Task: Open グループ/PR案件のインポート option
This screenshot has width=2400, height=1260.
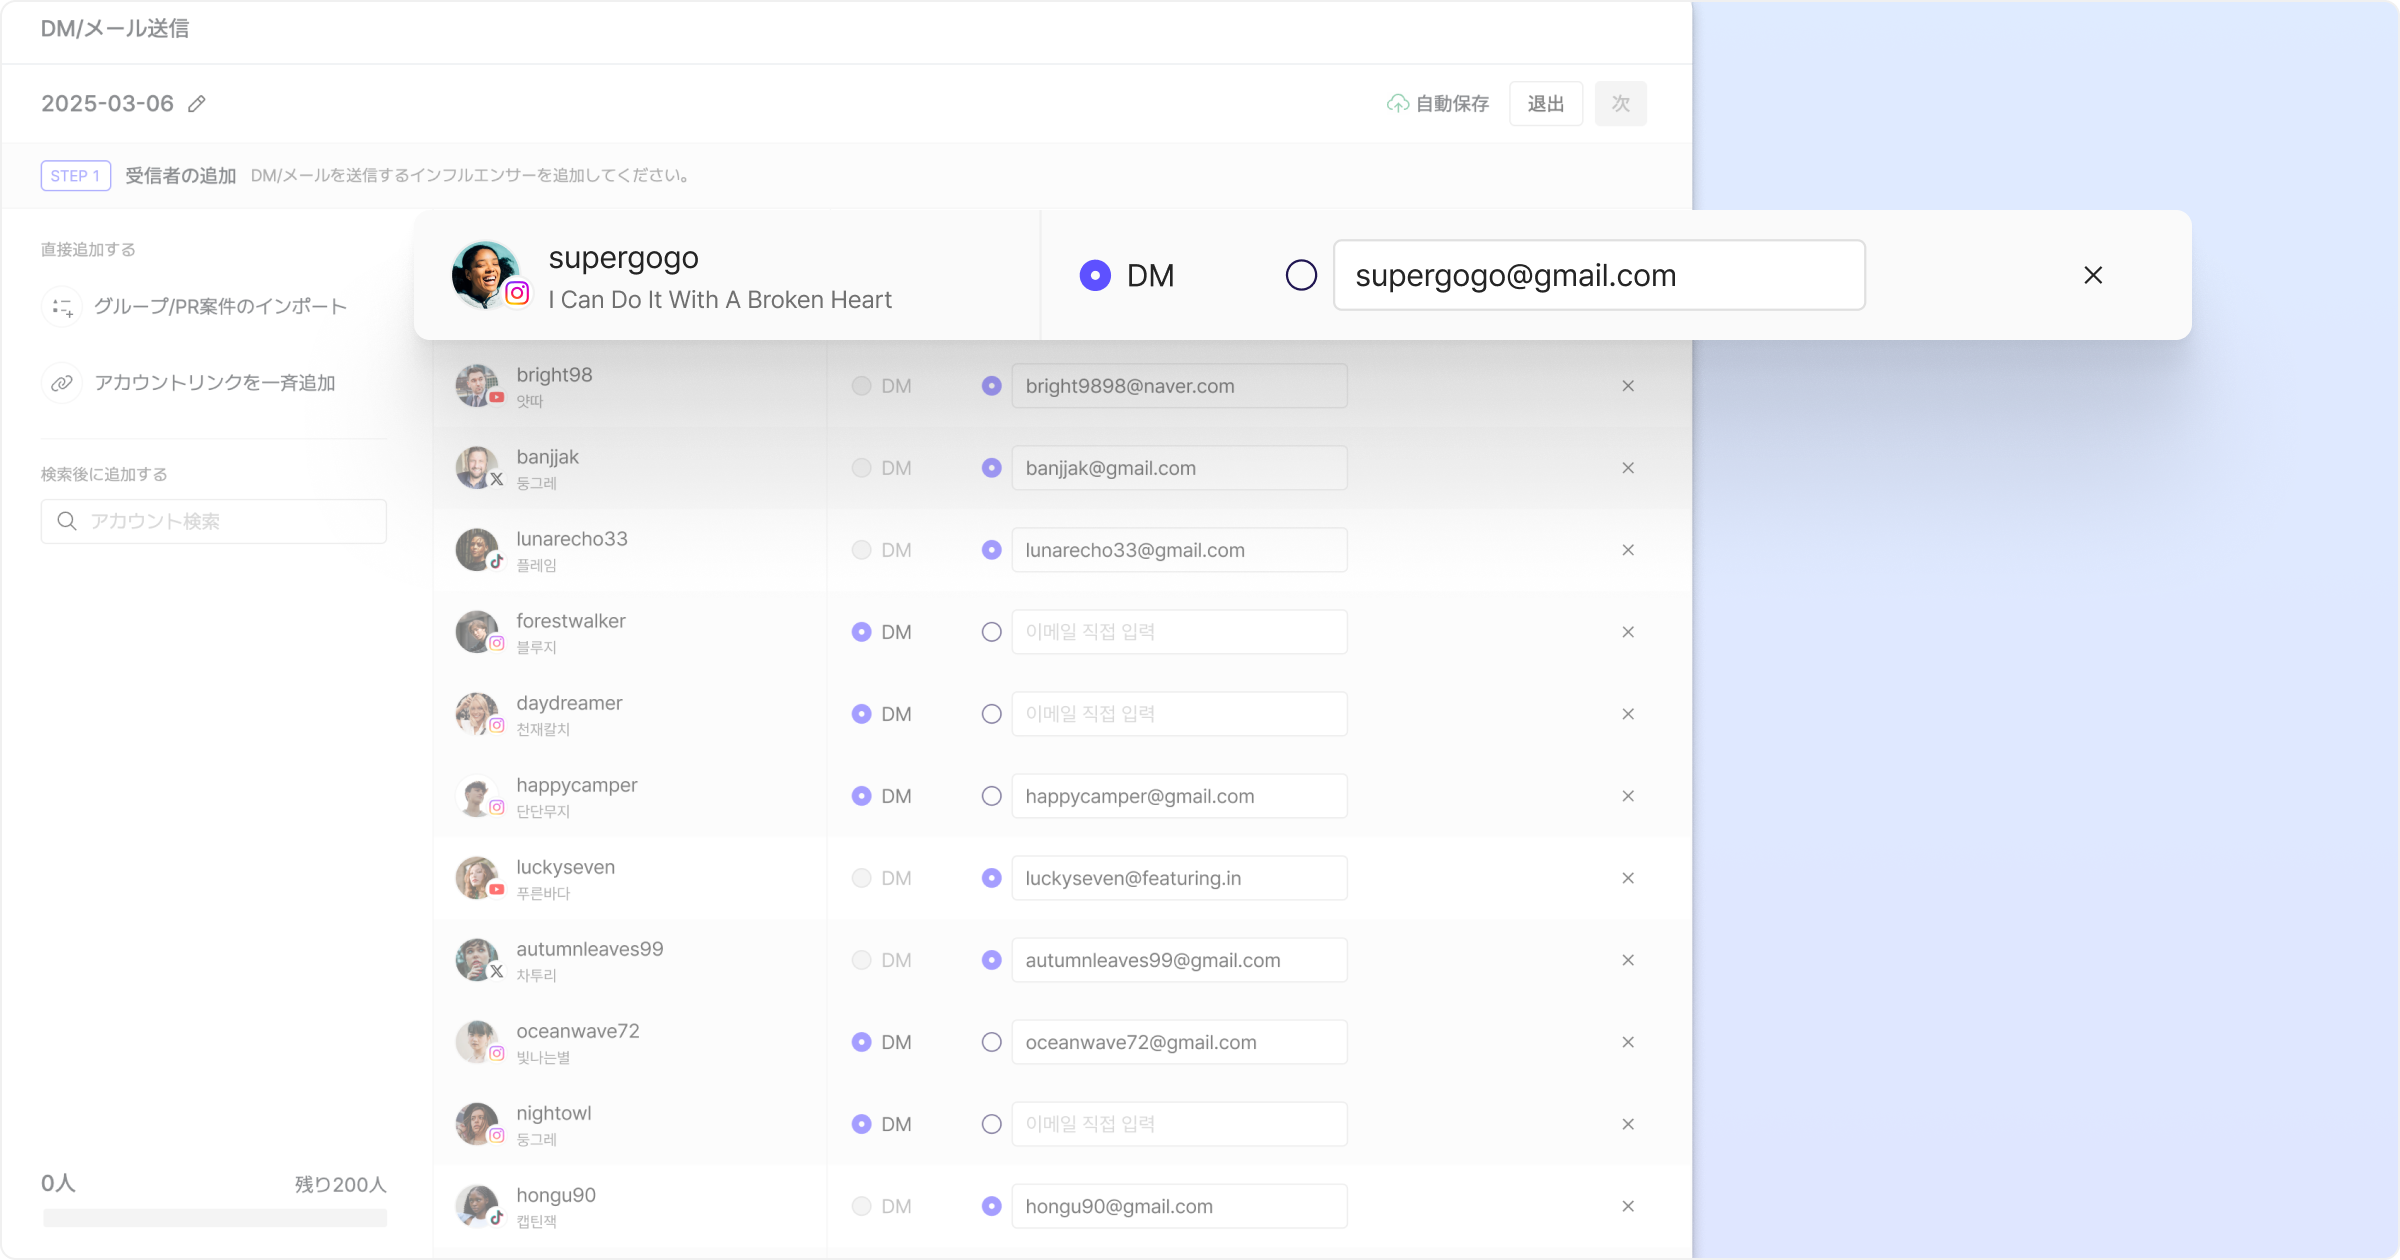Action: point(220,307)
